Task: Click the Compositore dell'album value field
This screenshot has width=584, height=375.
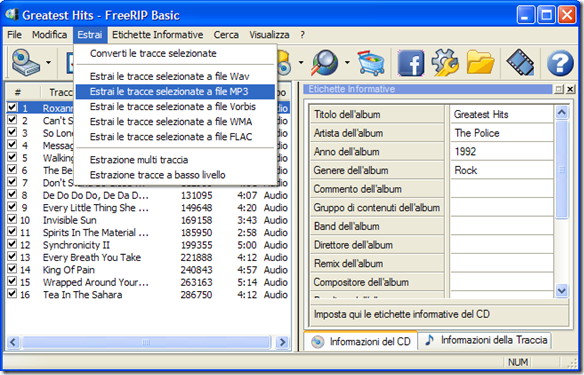Action: pos(501,282)
